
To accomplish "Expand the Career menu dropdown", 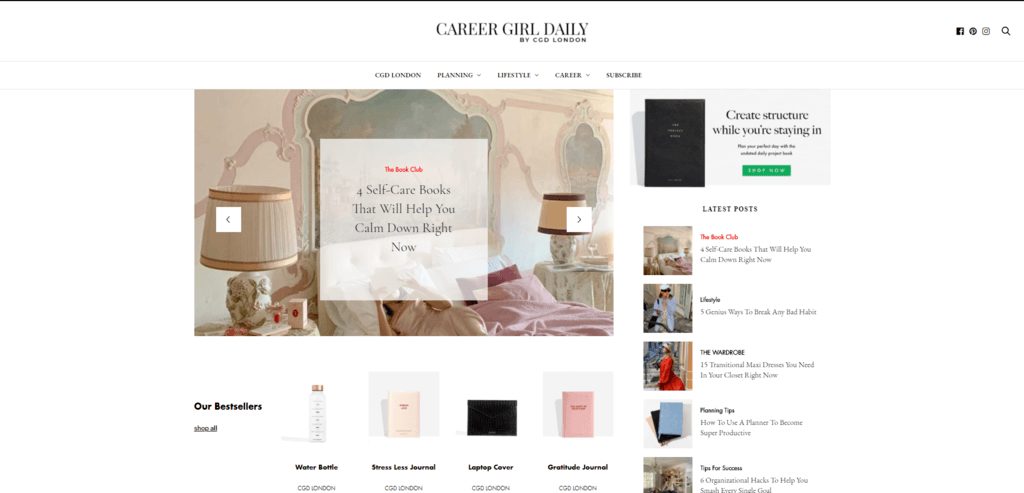I will (572, 75).
